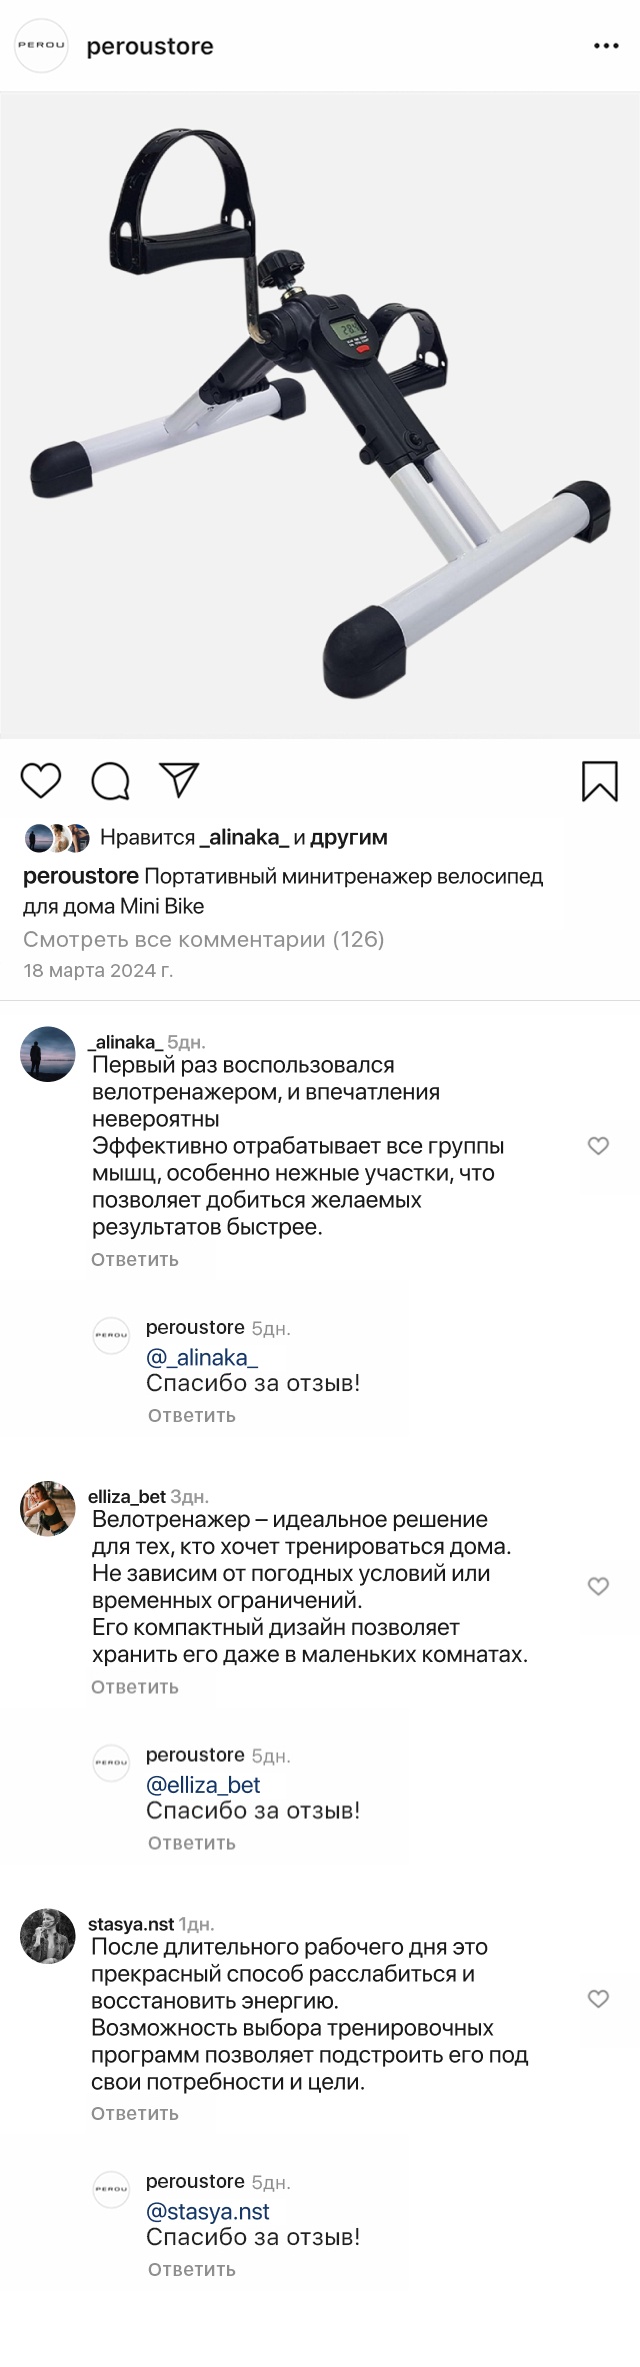Open the mini bike product photo
This screenshot has width=640, height=2367.
[x=320, y=415]
